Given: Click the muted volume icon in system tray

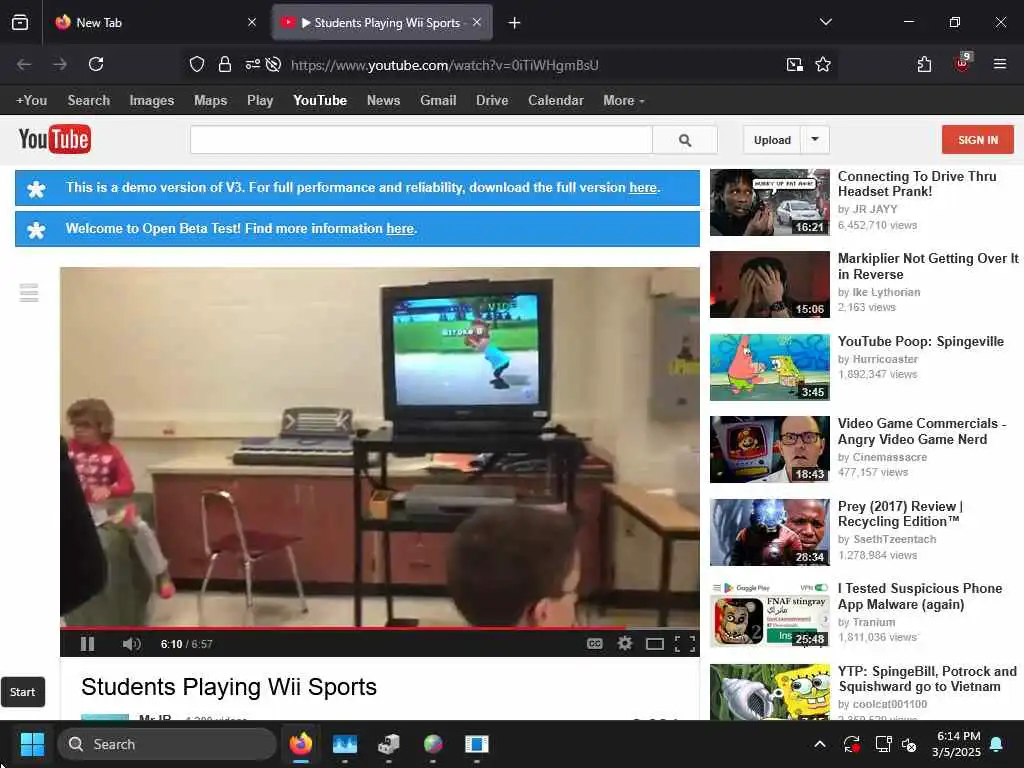Looking at the screenshot, I should (908, 744).
